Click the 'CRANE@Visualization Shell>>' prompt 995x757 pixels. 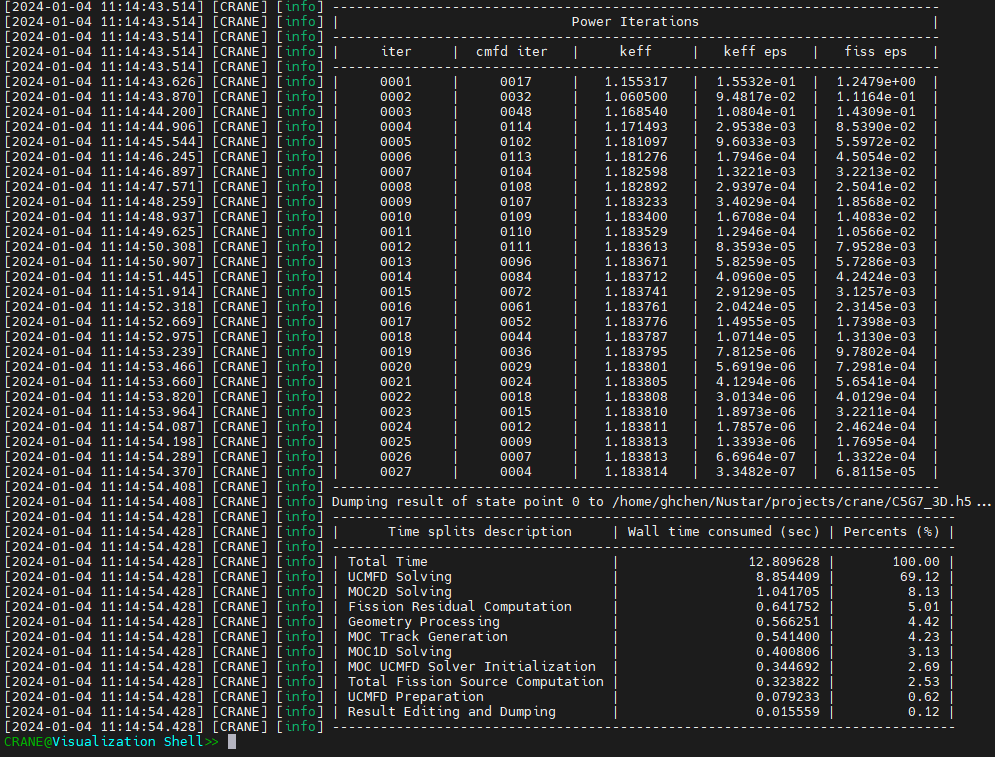point(112,742)
